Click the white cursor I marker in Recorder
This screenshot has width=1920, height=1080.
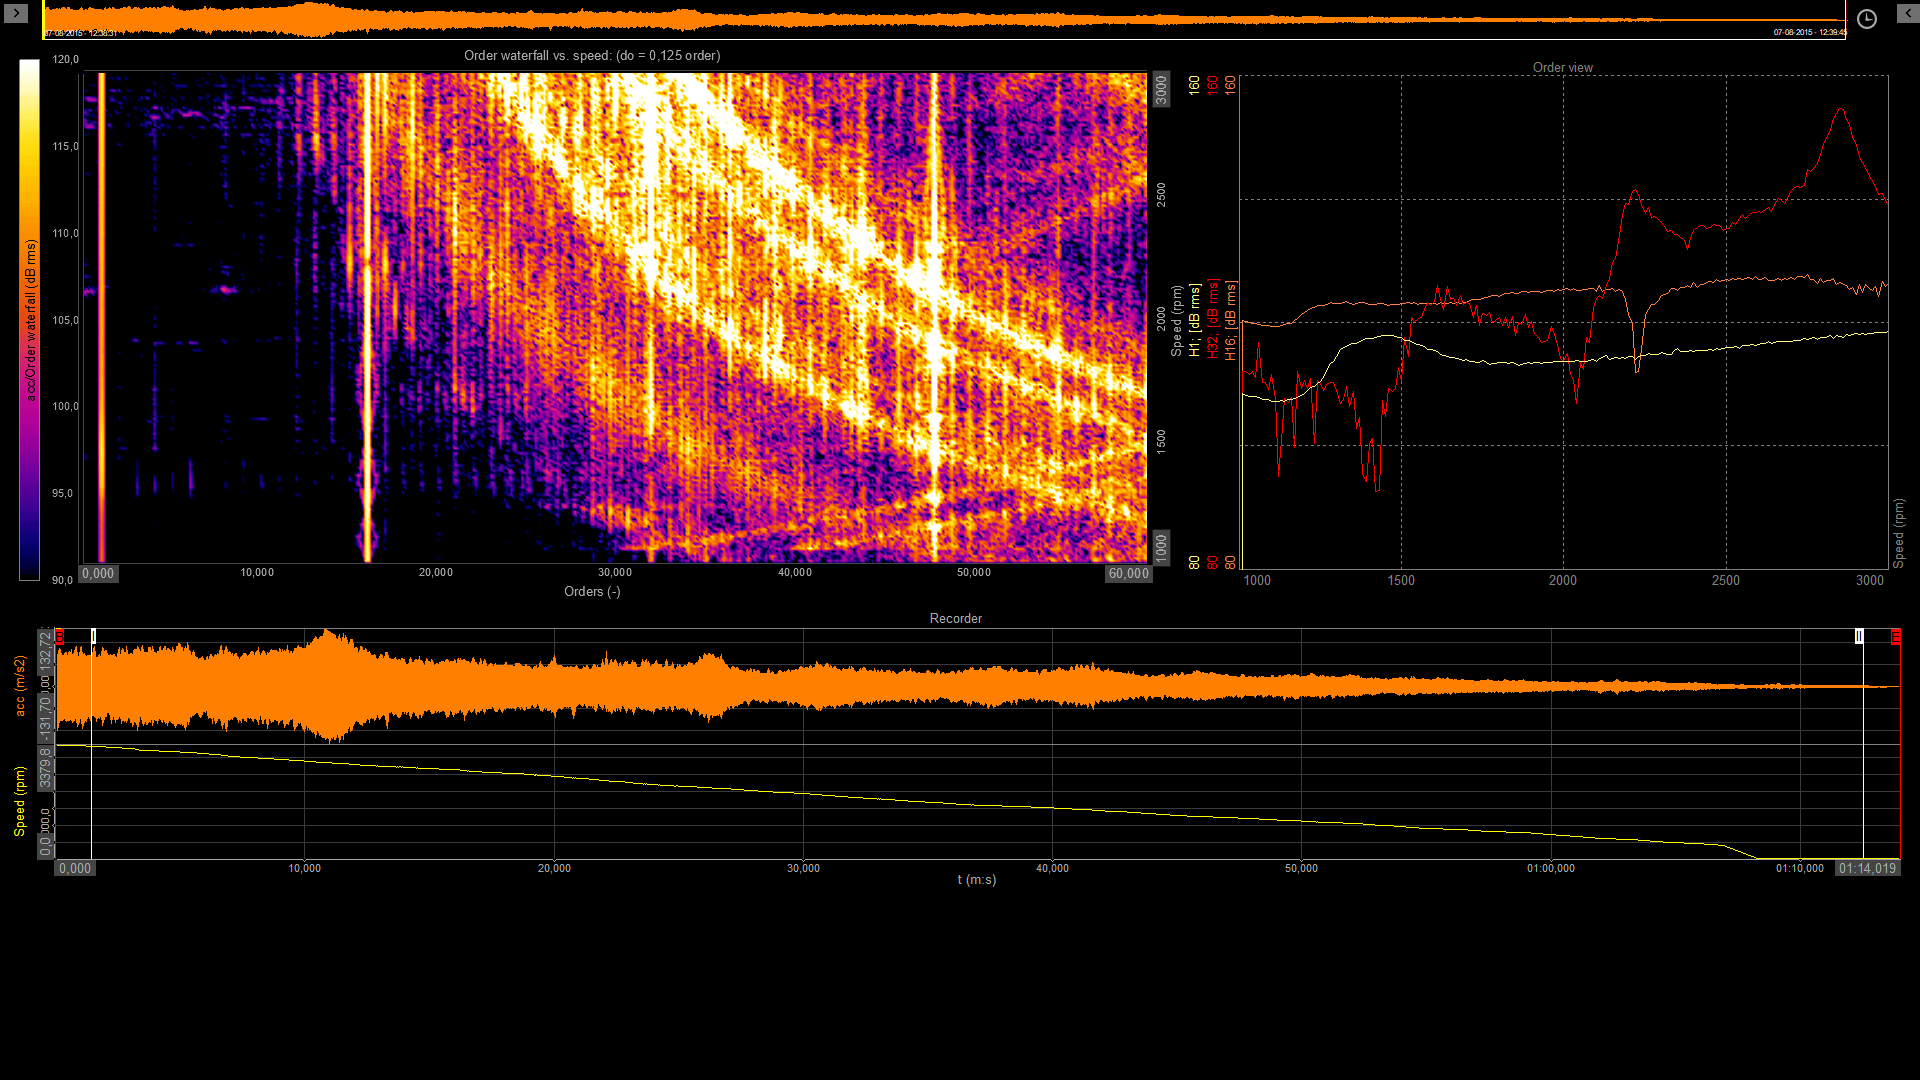(x=93, y=636)
